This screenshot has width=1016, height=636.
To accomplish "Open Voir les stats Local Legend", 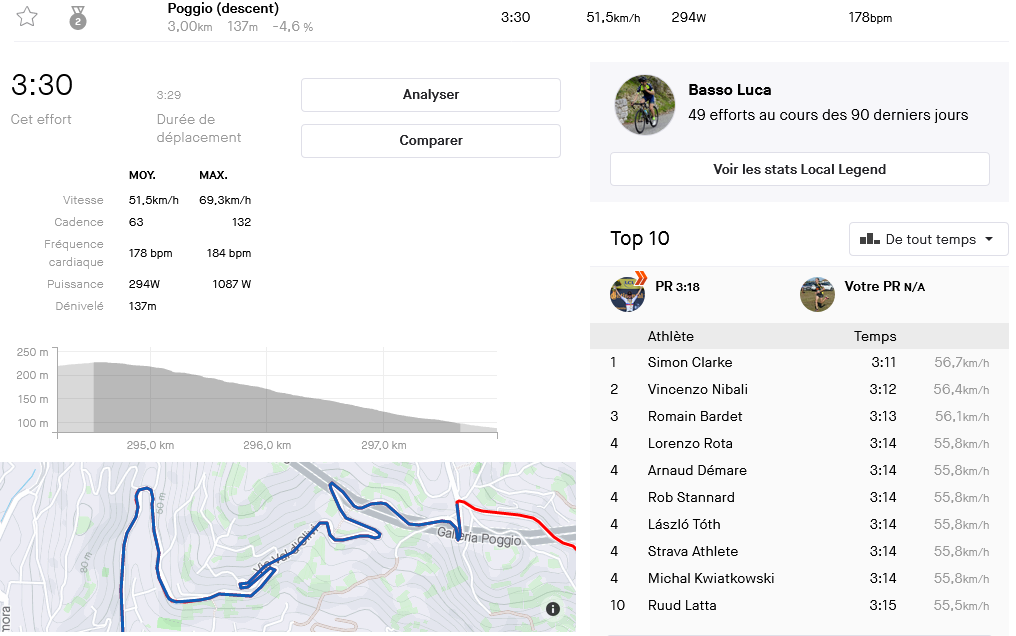I will tap(799, 169).
